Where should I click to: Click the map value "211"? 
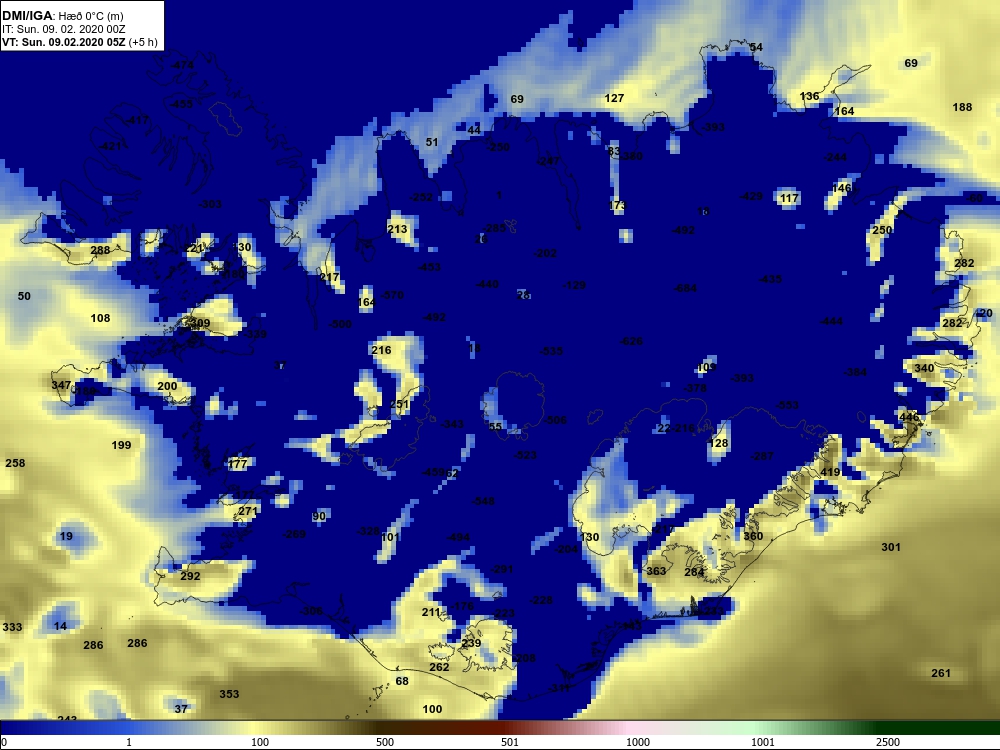pos(431,612)
